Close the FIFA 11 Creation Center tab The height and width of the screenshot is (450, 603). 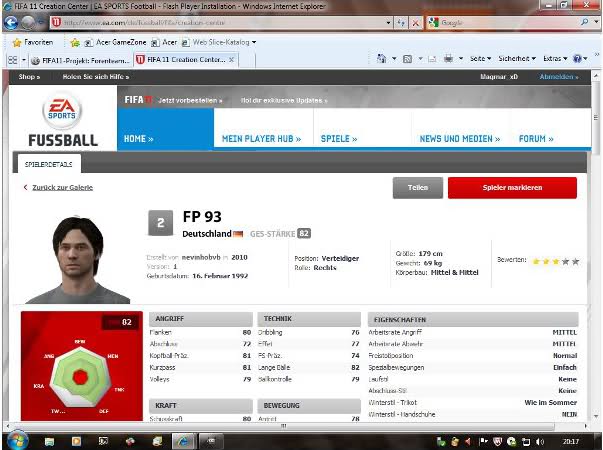[x=231, y=60]
